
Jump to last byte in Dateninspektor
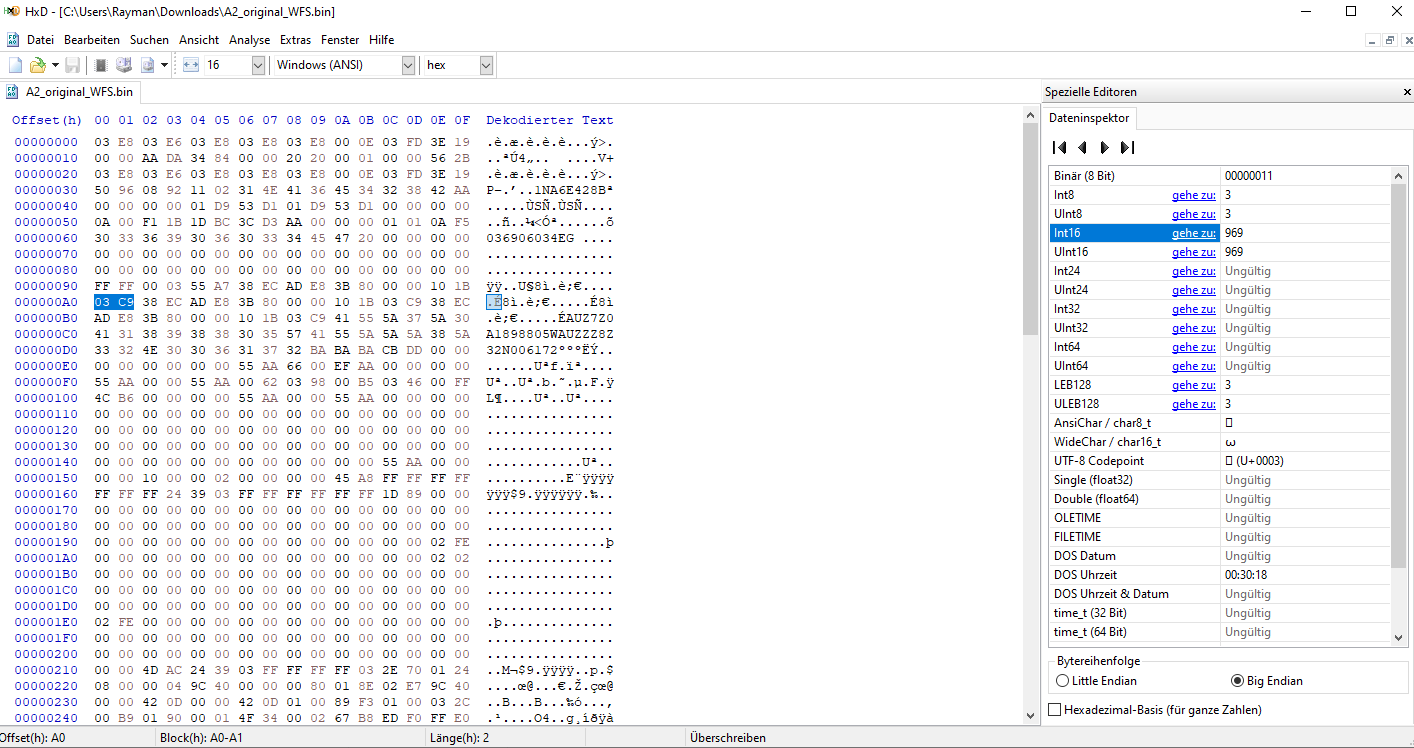1127,147
